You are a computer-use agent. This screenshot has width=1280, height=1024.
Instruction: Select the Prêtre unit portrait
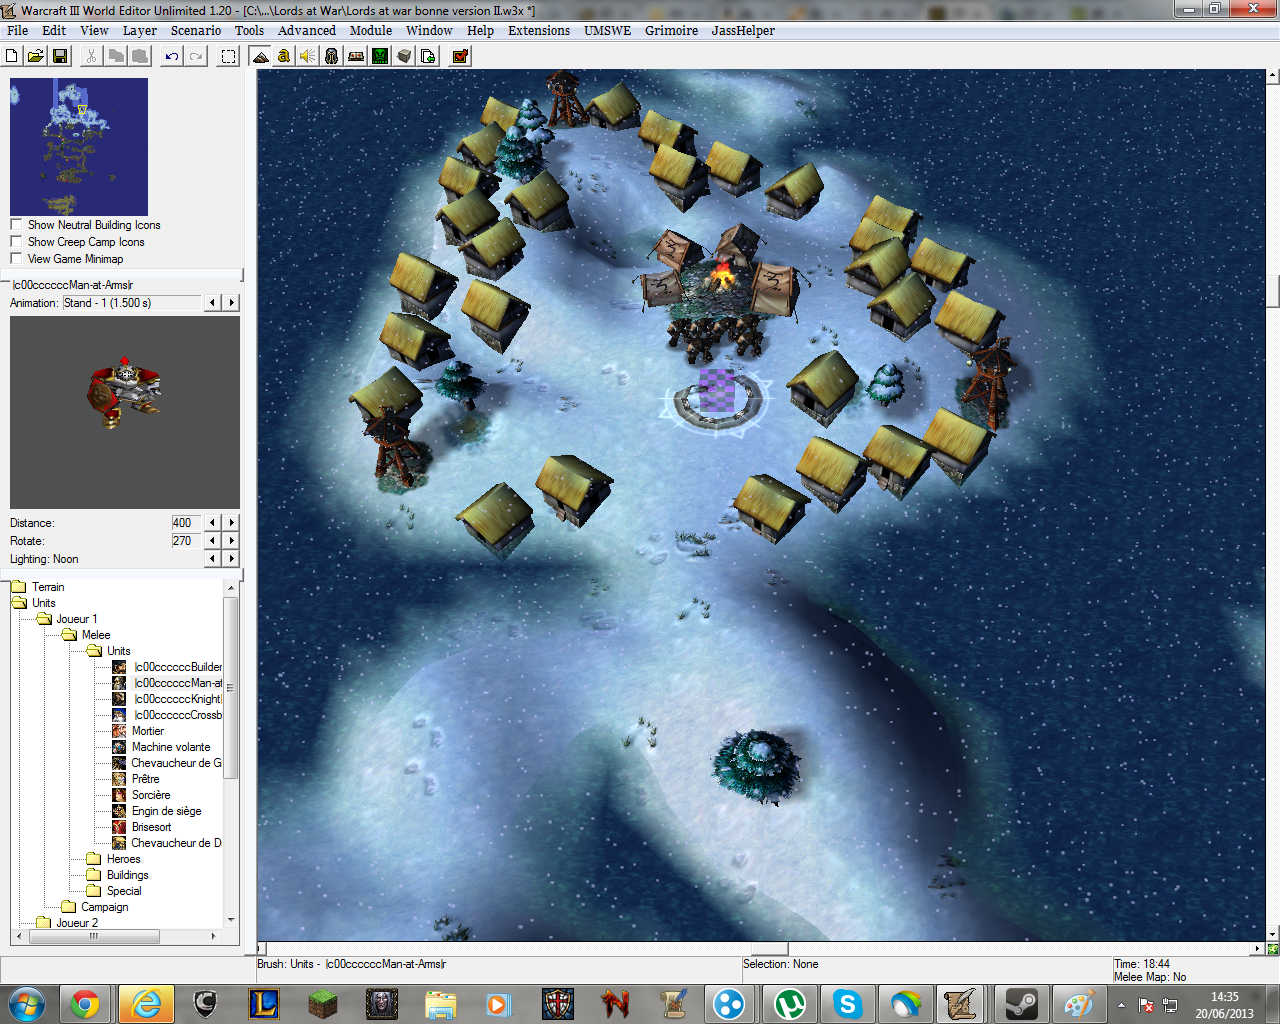click(119, 779)
